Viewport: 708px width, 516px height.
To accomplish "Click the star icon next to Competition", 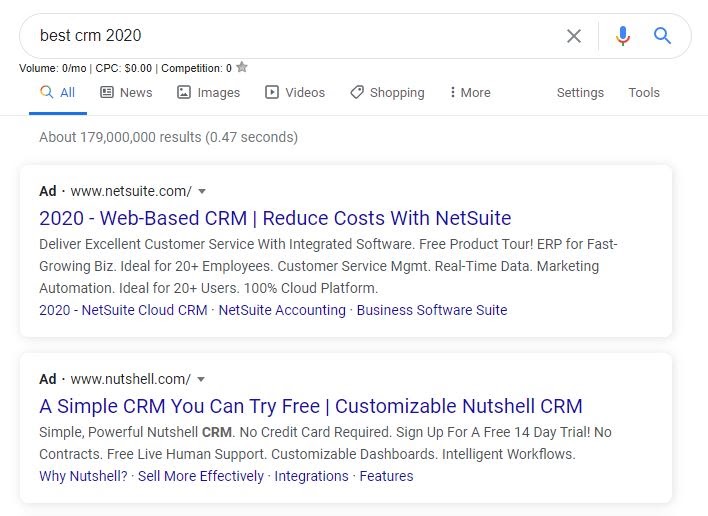I will 242,67.
